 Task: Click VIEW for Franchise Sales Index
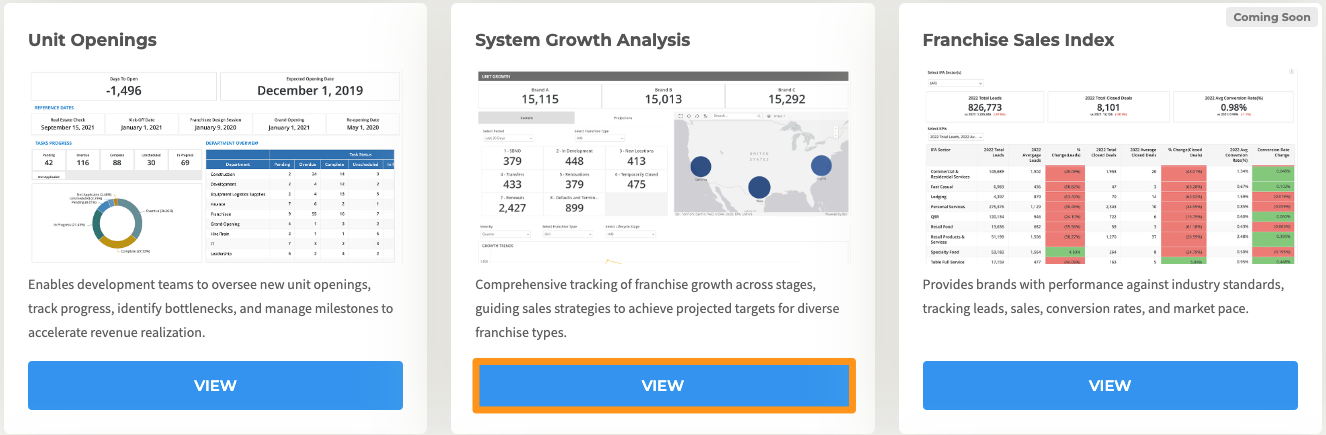coord(1110,385)
